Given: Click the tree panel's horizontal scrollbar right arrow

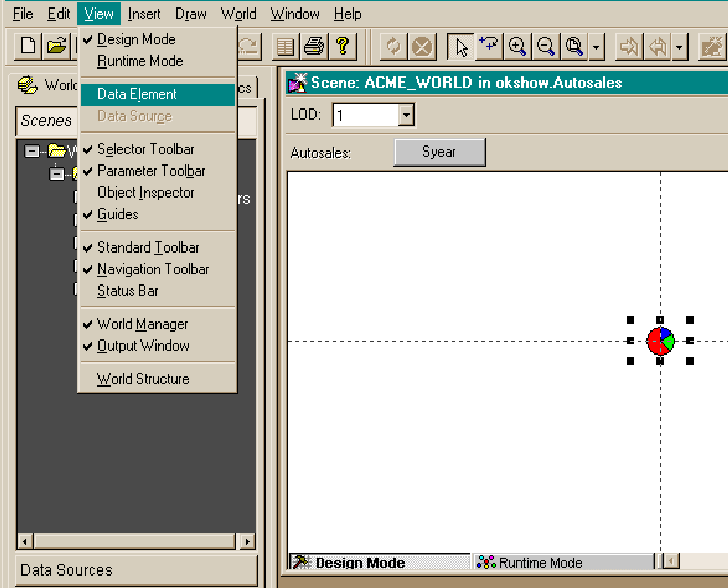Looking at the screenshot, I should coord(246,541).
